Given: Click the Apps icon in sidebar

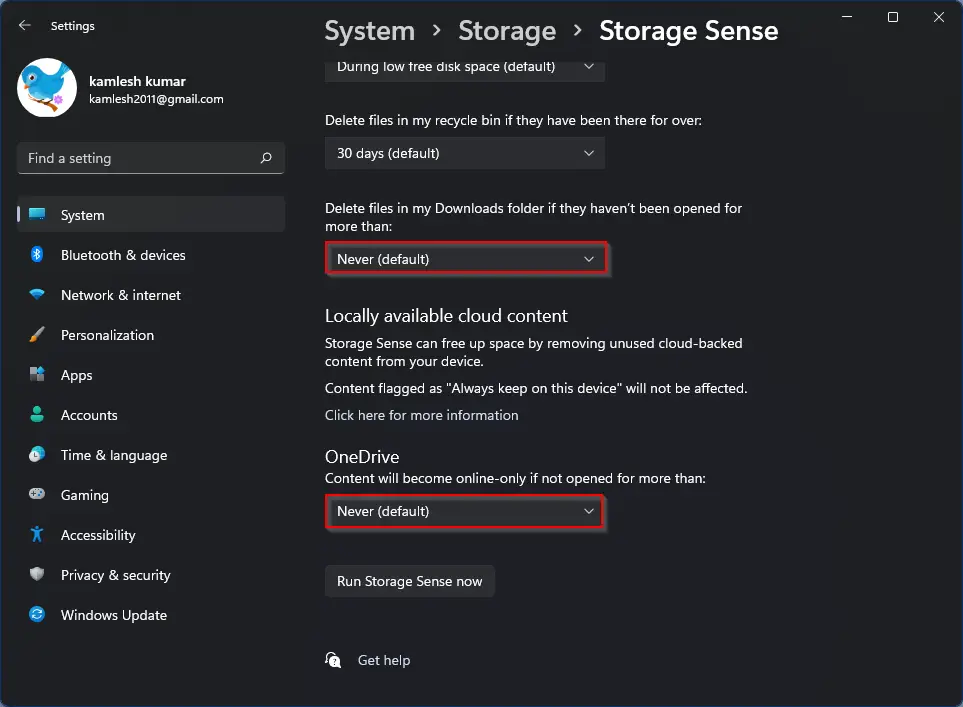Looking at the screenshot, I should pyautogui.click(x=37, y=374).
